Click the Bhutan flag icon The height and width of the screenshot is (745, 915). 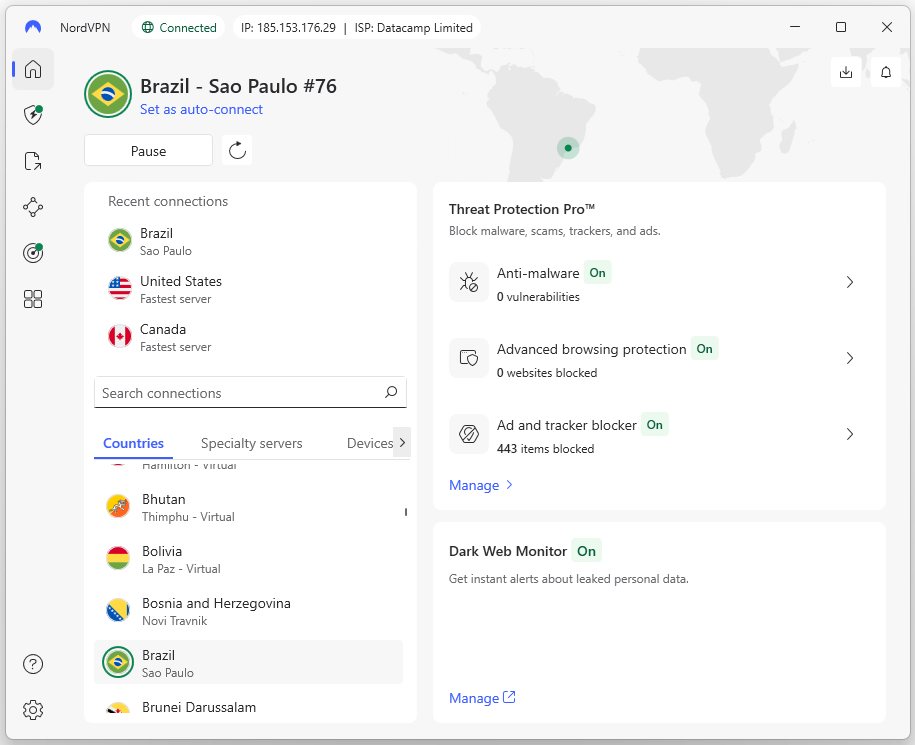(118, 506)
